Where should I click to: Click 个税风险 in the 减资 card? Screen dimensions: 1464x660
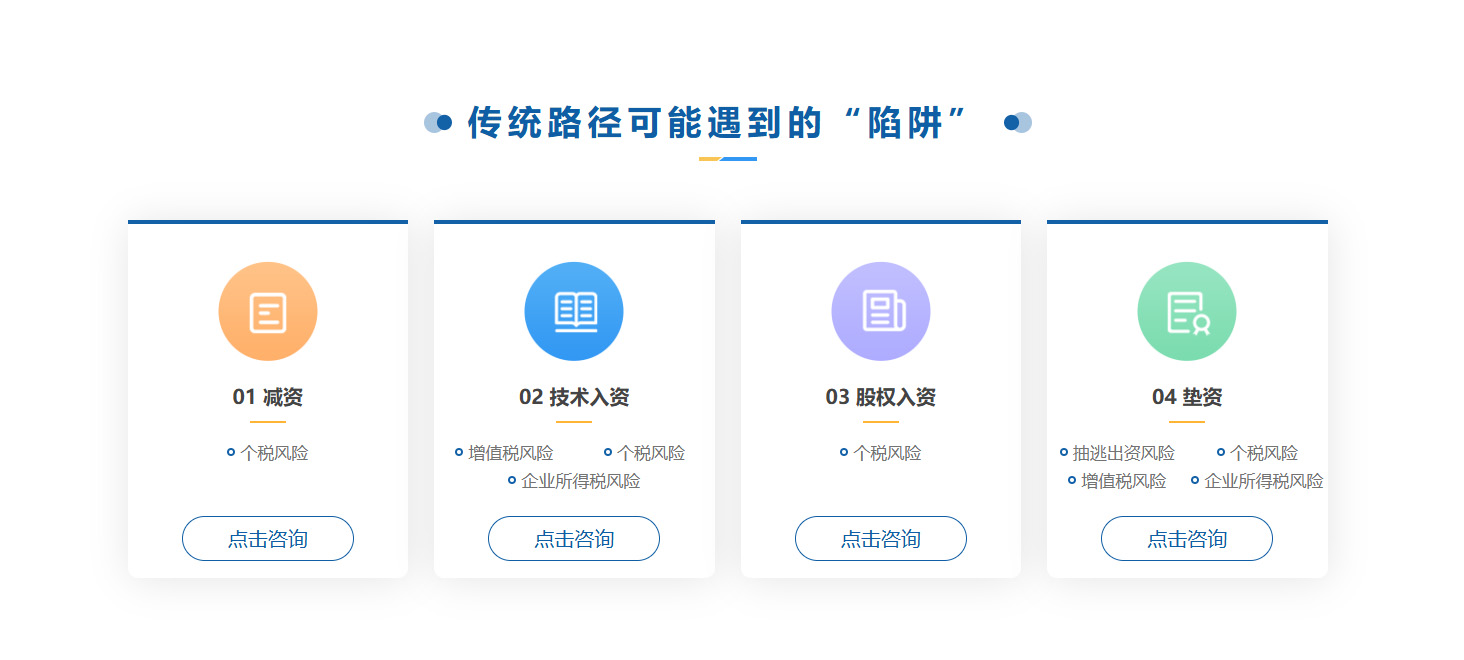click(273, 453)
